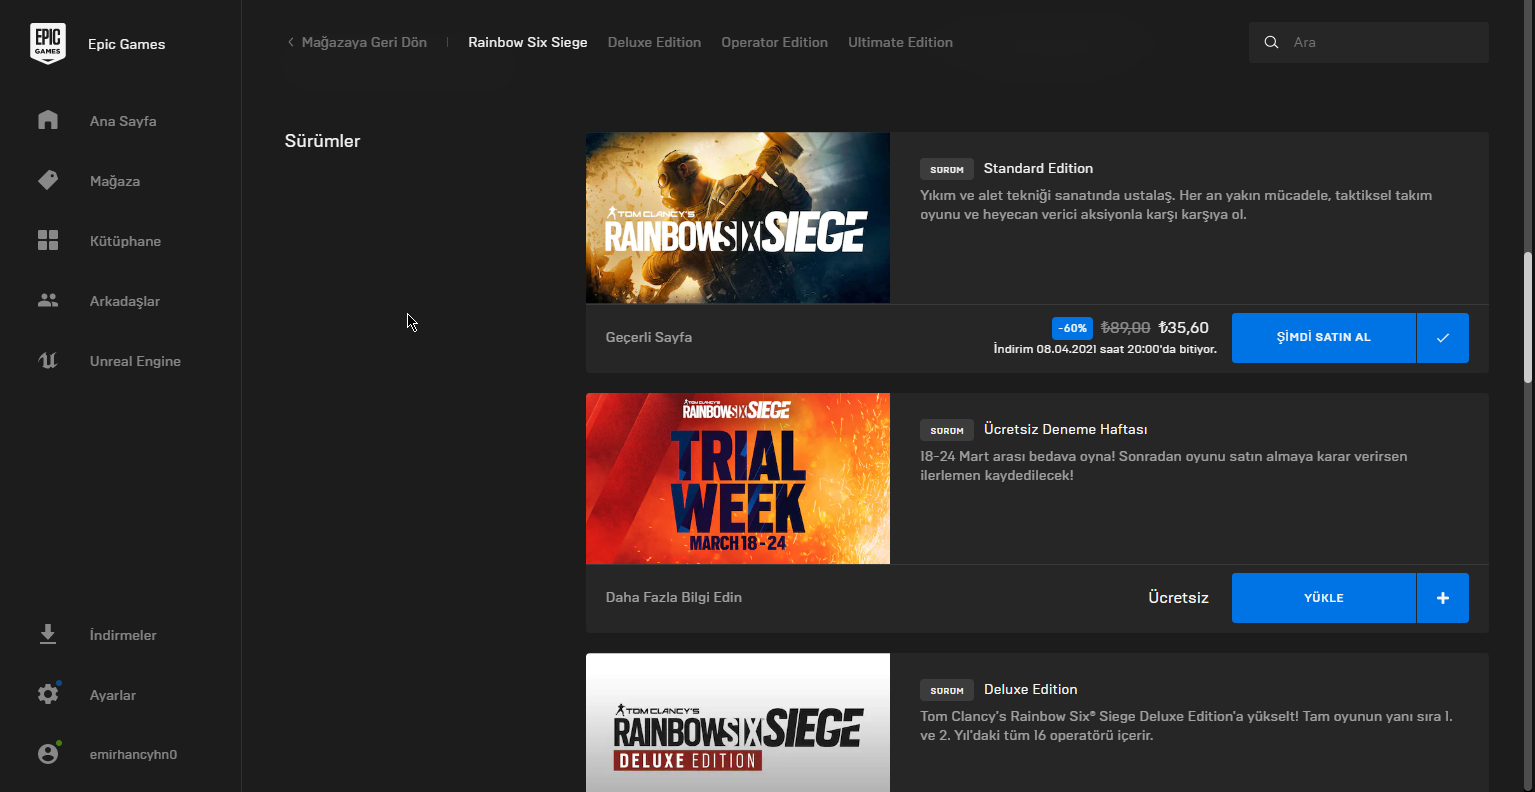1535x792 pixels.
Task: Click the ŞİMDİ SATIN AL button
Action: 1324,338
